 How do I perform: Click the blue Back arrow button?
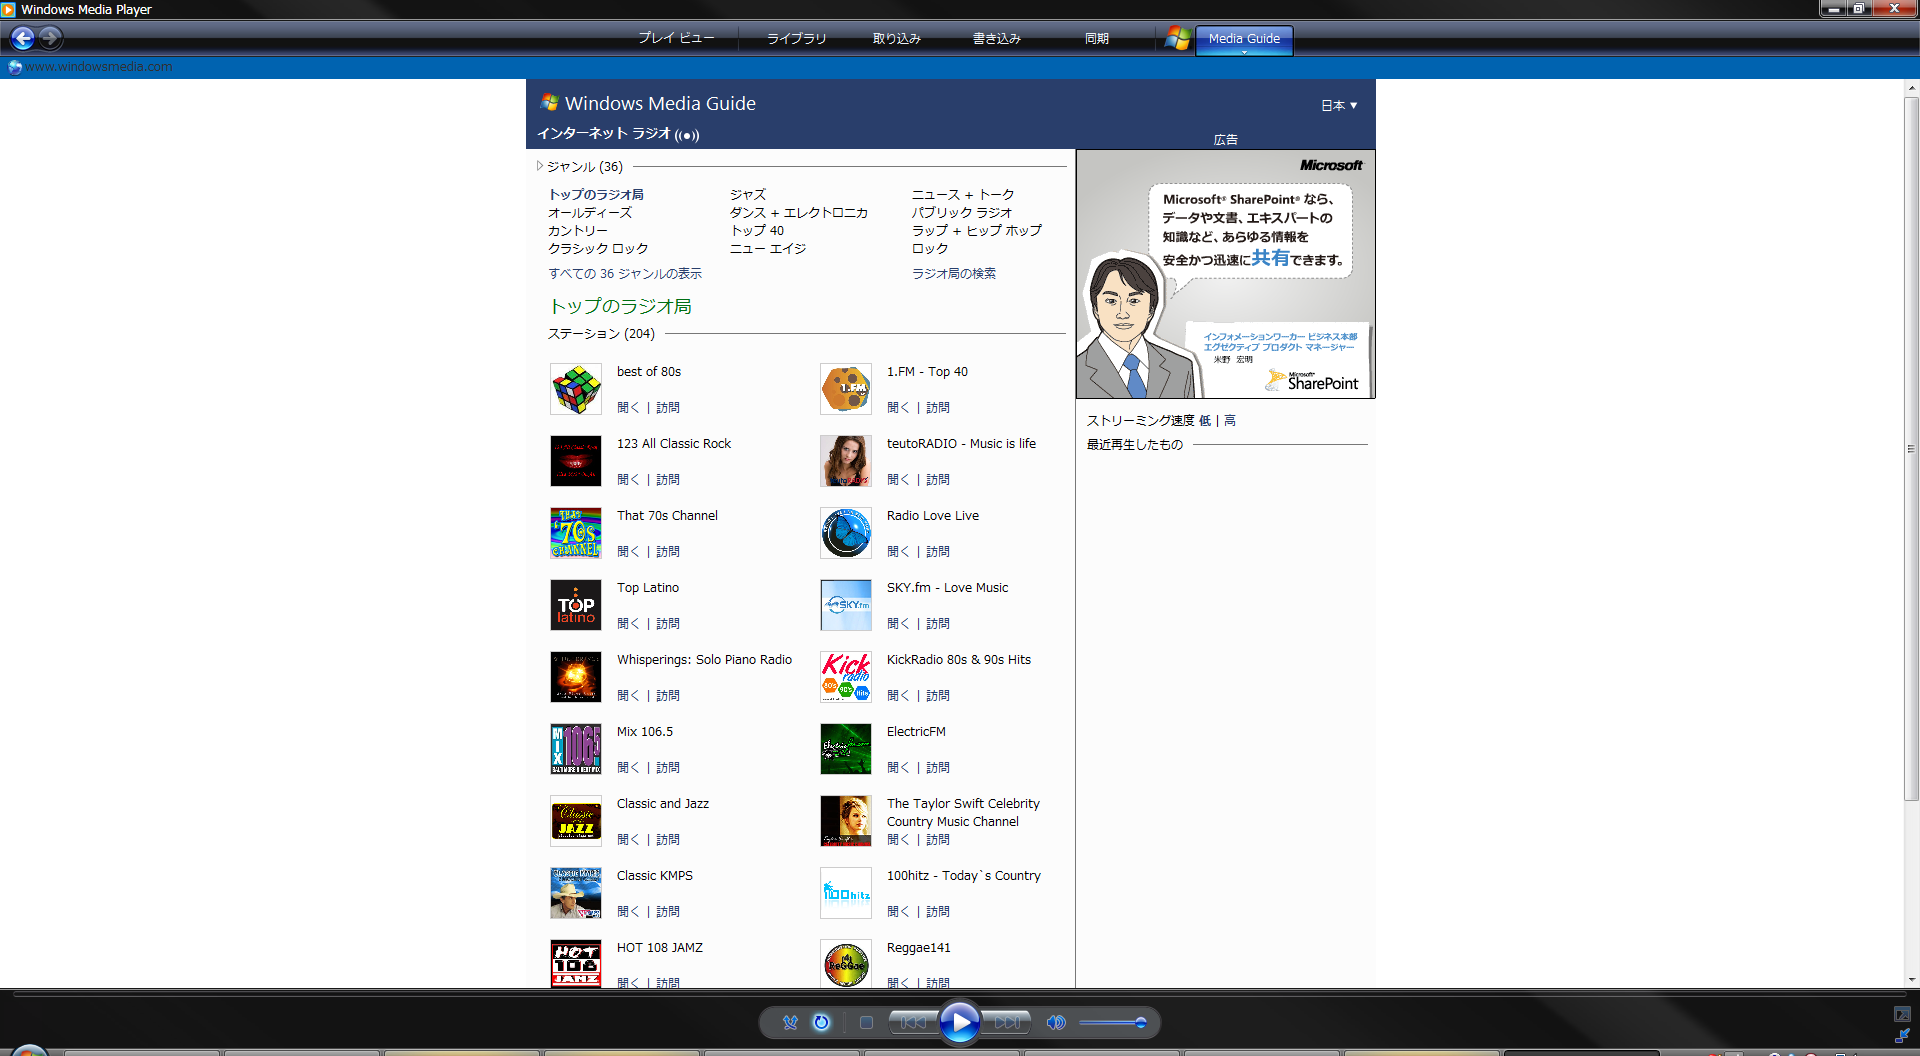click(x=22, y=38)
